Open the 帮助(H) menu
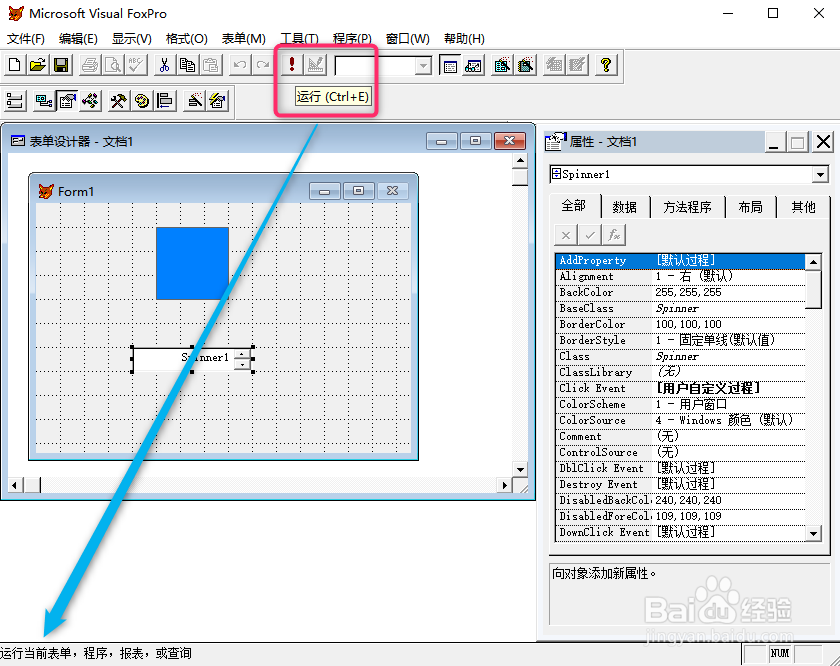The width and height of the screenshot is (840, 666). point(464,39)
